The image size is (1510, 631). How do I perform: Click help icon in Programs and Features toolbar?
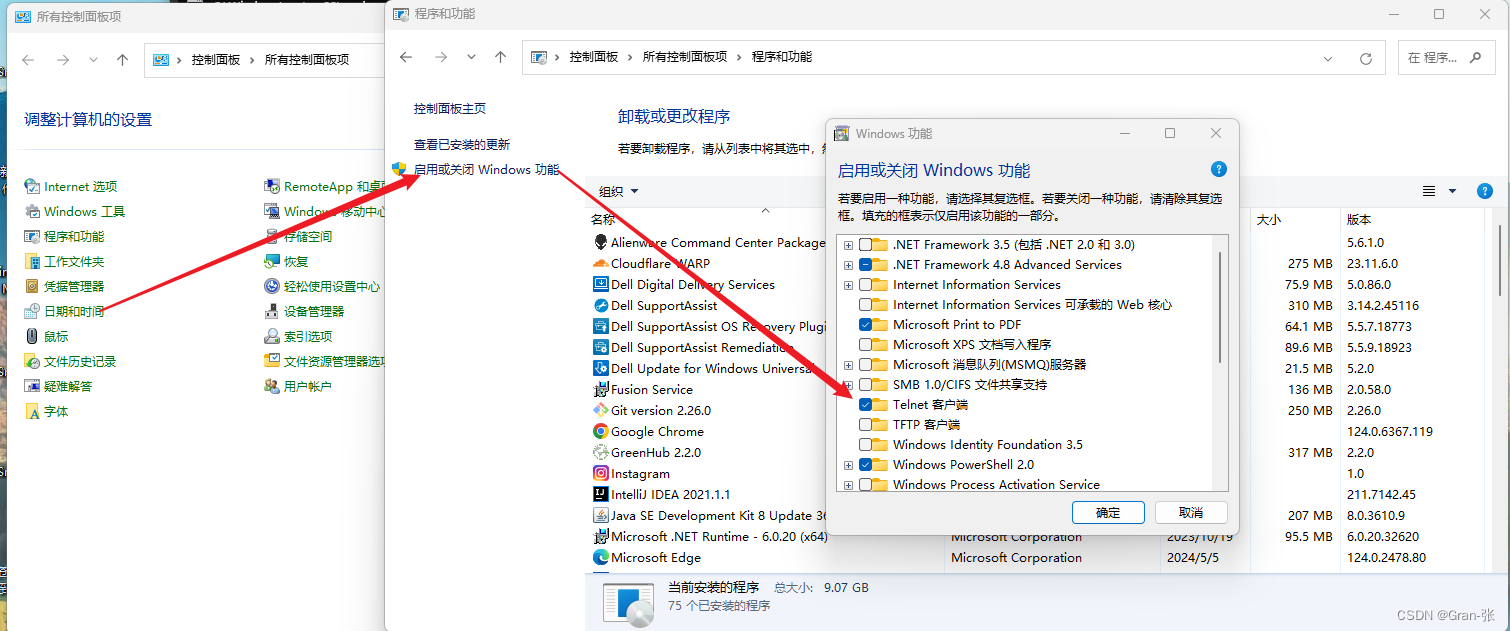[x=1485, y=191]
